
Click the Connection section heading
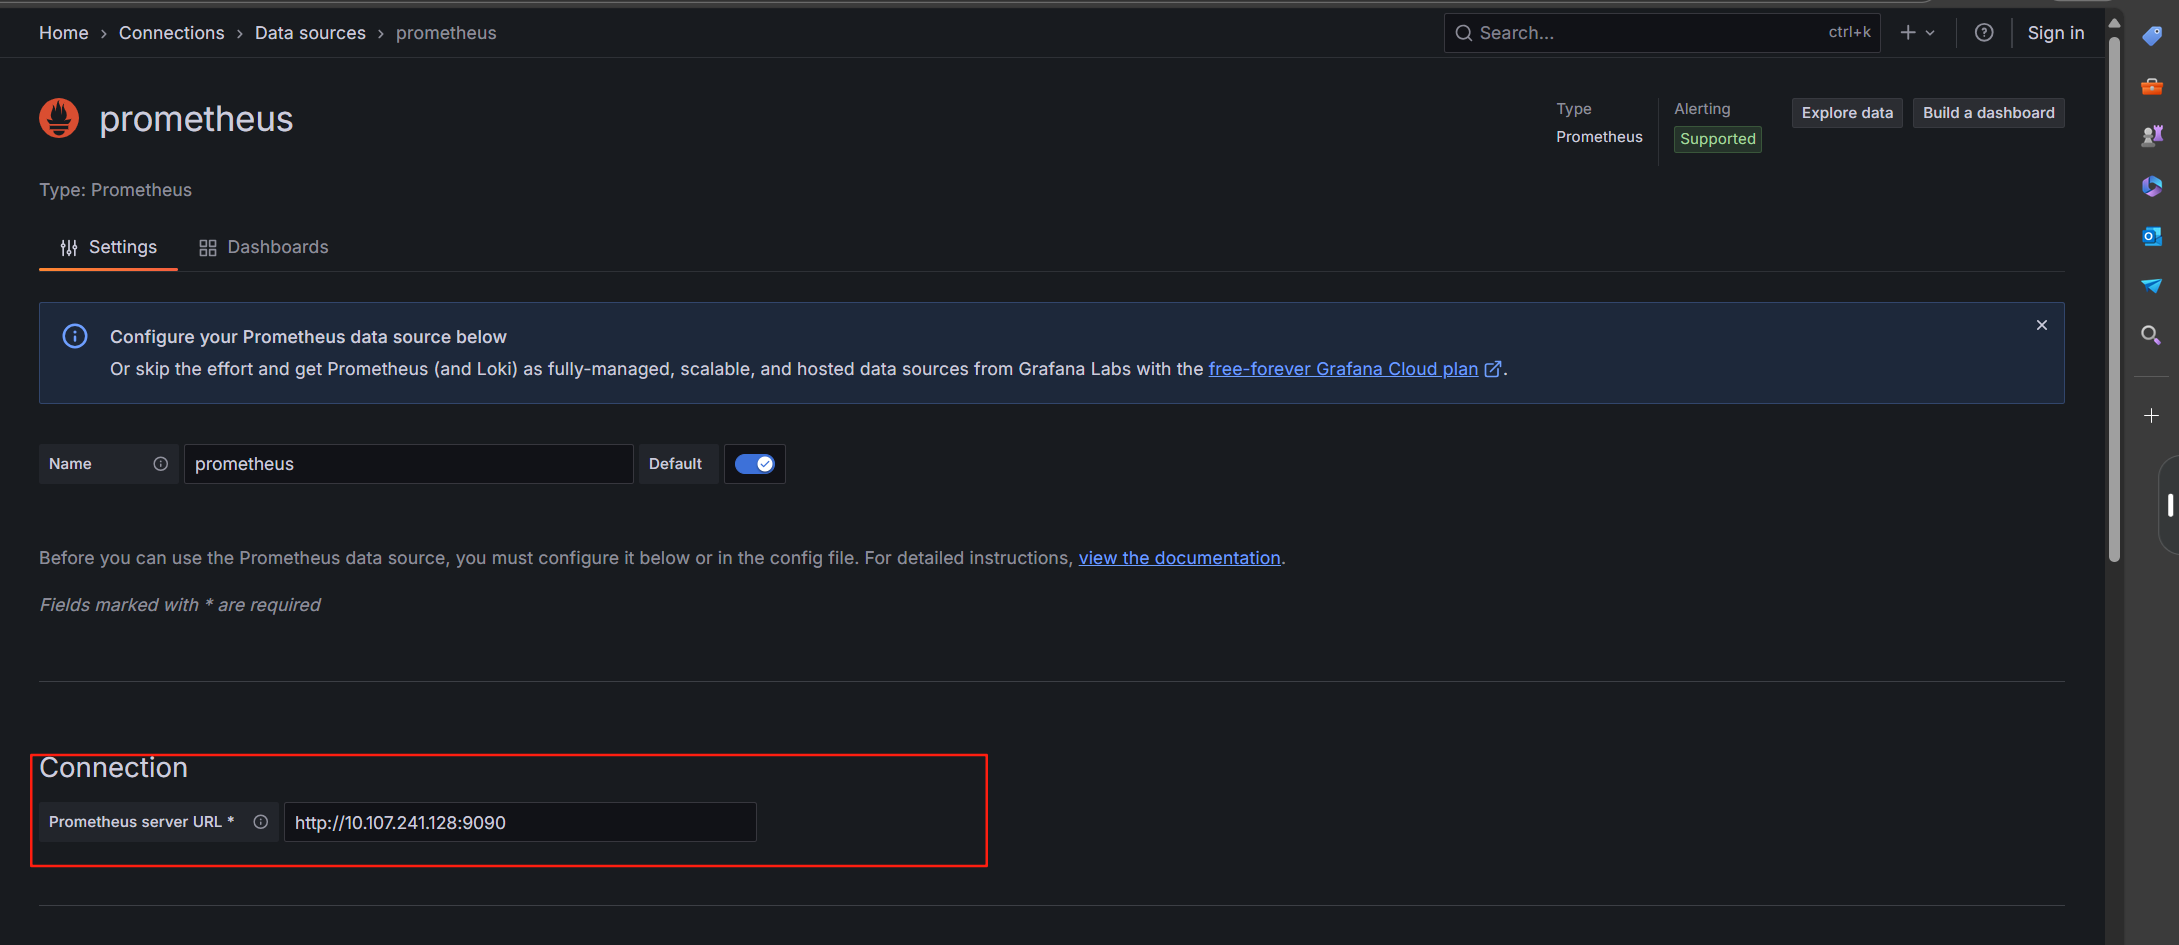click(x=113, y=768)
